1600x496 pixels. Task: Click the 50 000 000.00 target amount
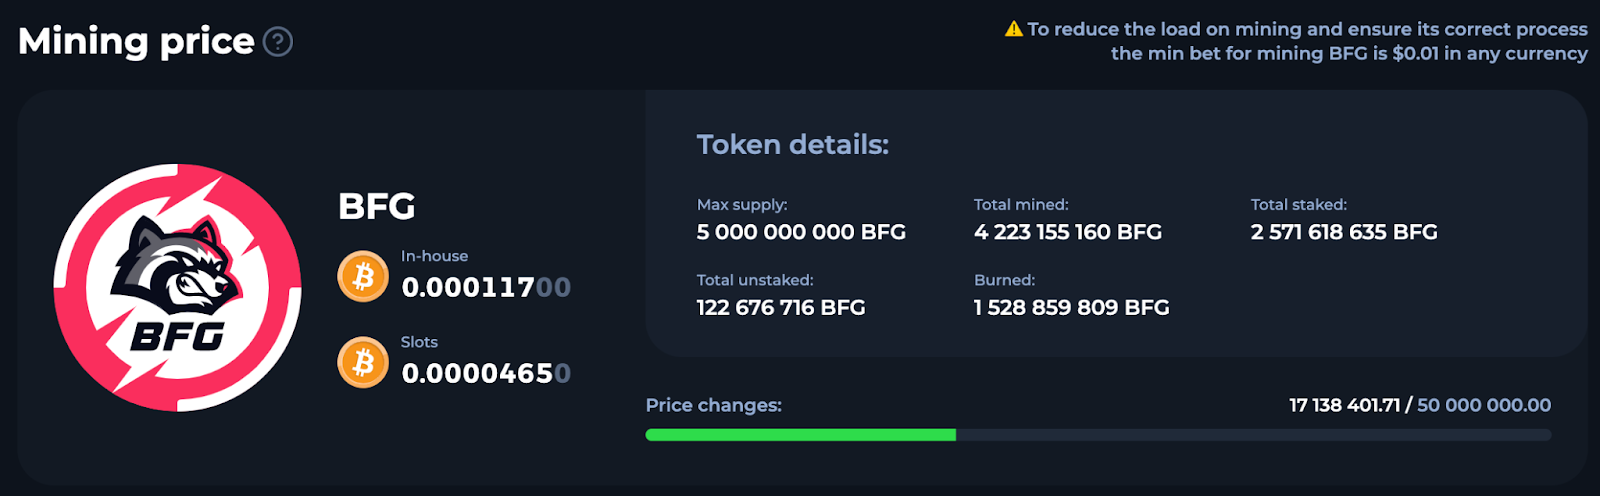point(1484,405)
